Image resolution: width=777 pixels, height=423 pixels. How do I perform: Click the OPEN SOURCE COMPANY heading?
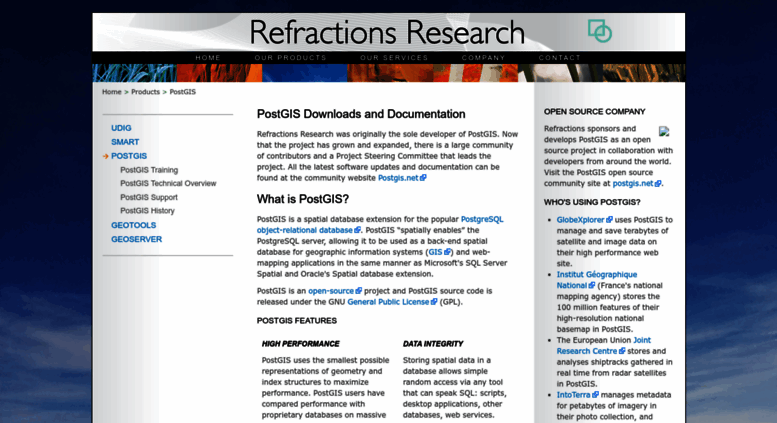594,111
